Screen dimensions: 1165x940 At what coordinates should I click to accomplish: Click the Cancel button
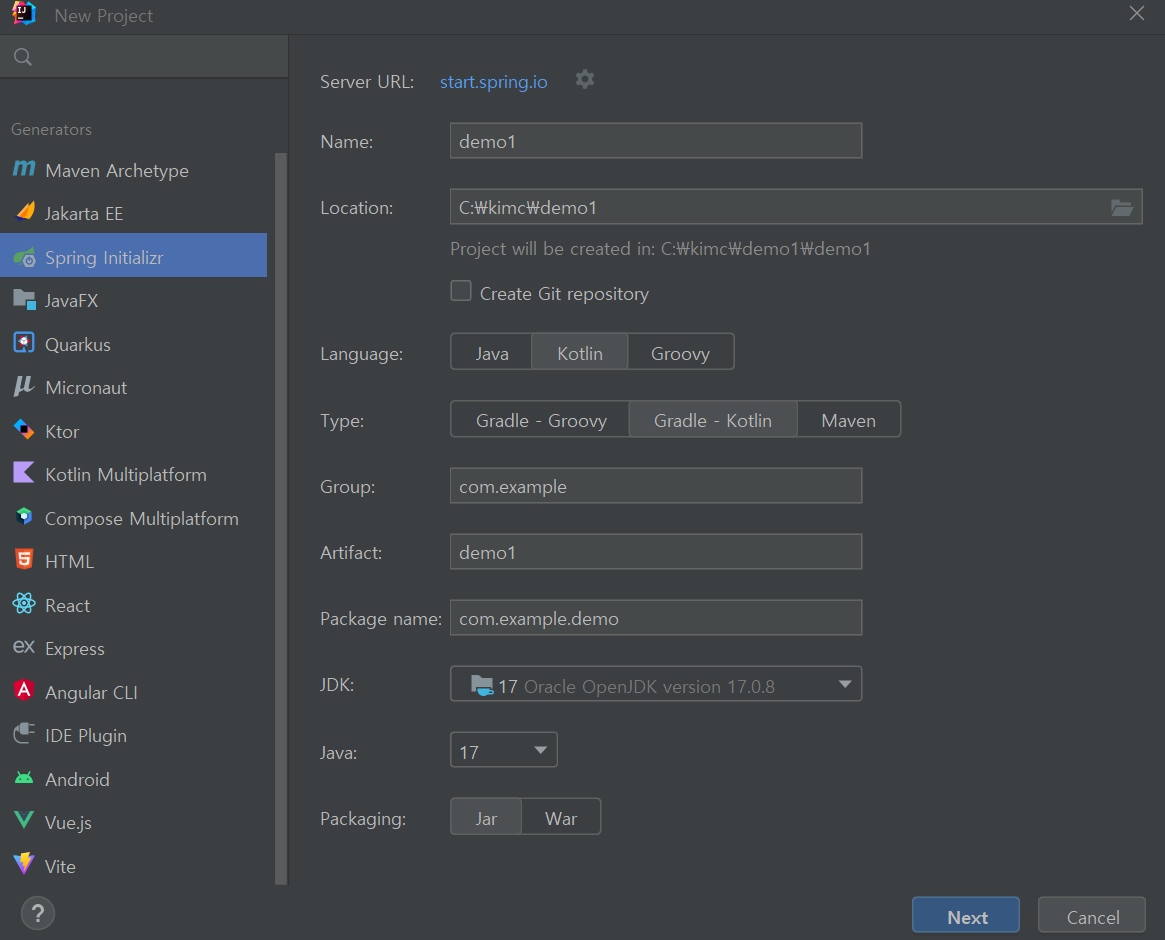tap(1092, 915)
